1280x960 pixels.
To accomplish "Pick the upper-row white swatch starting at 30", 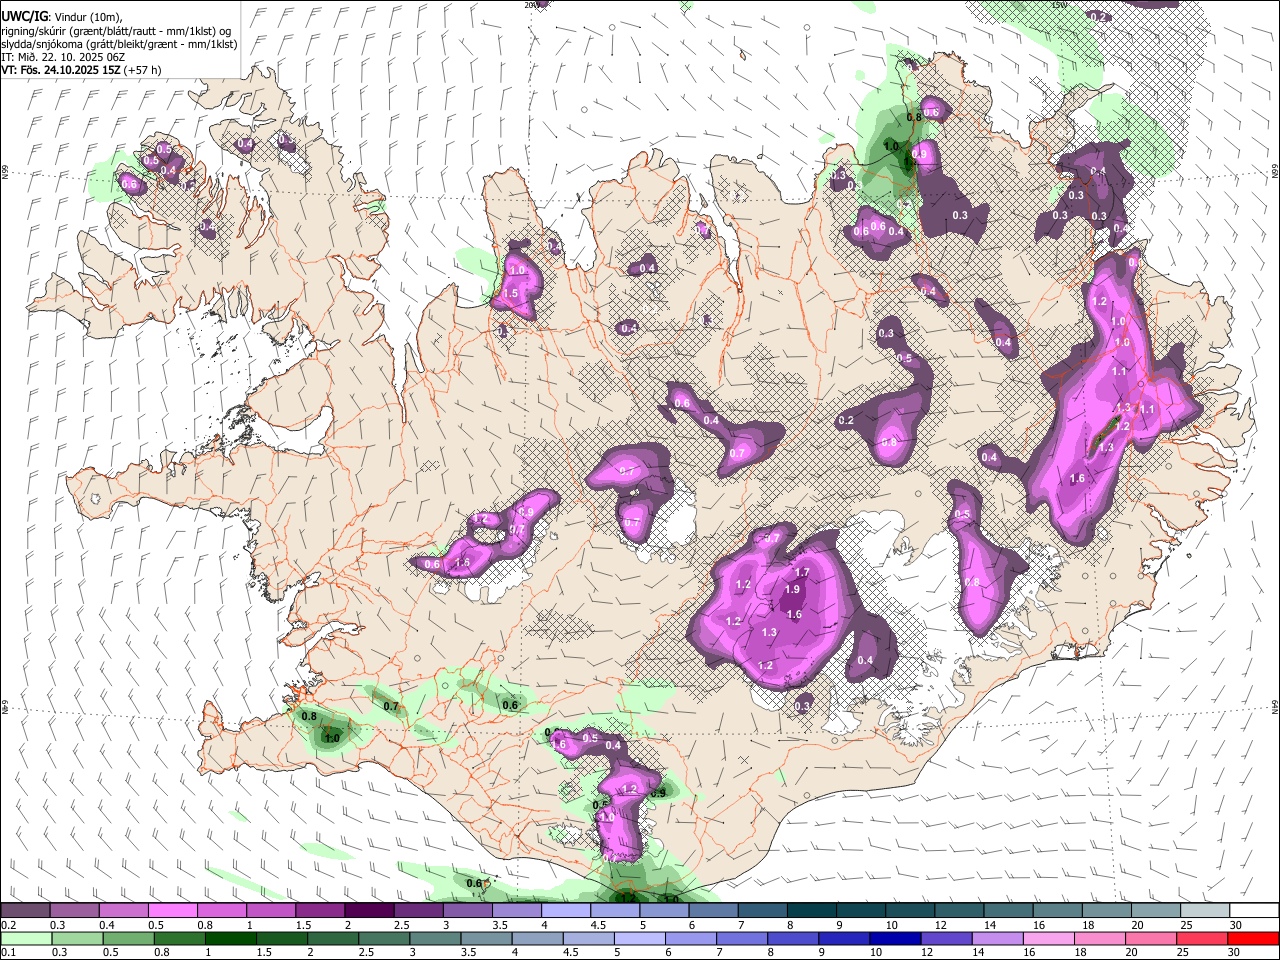I will click(1254, 910).
